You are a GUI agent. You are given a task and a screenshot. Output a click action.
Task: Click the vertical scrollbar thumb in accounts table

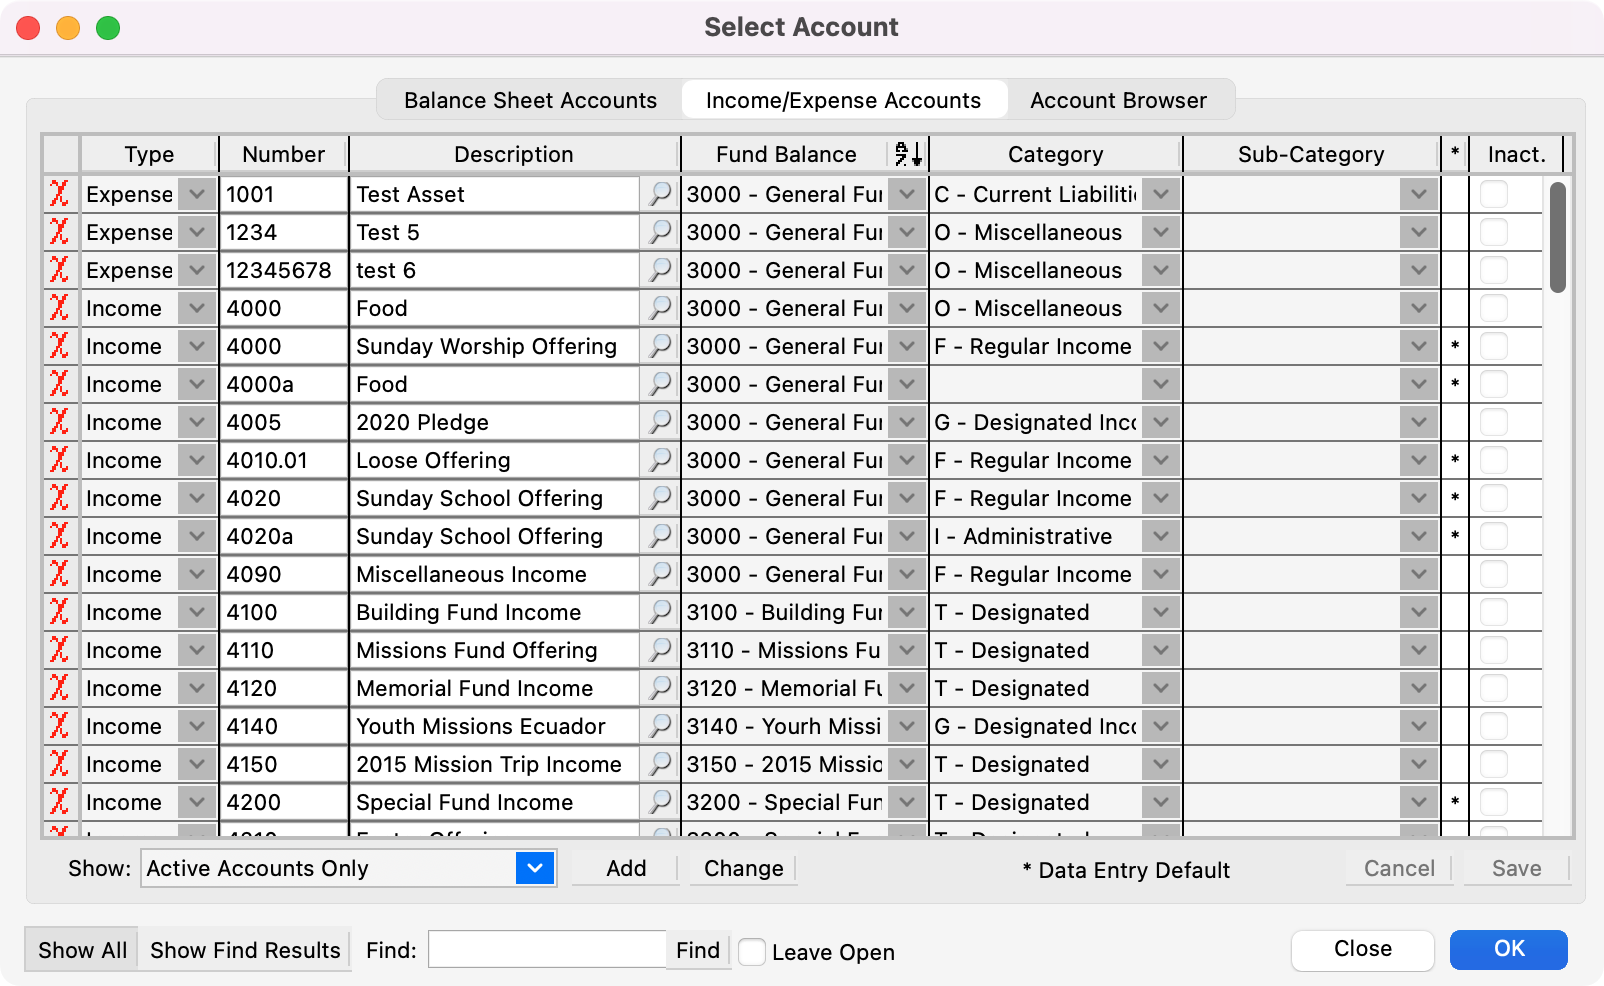pyautogui.click(x=1557, y=238)
